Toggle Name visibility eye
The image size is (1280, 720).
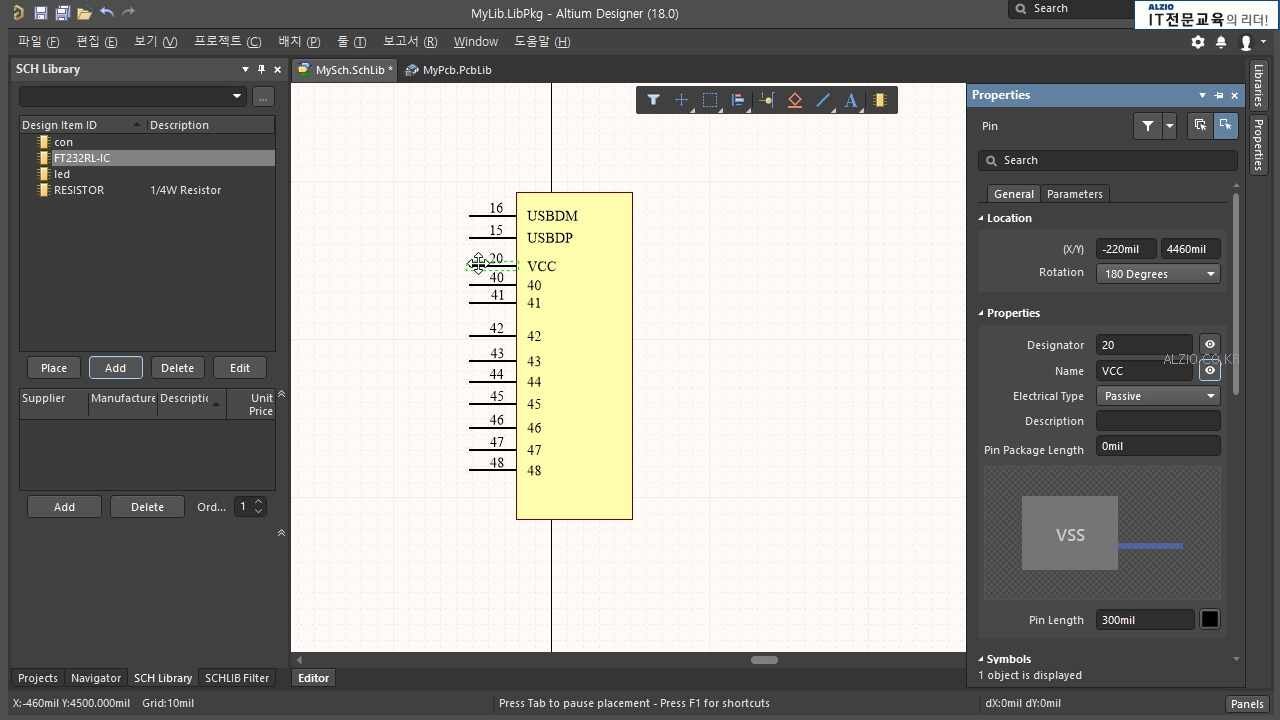[x=1209, y=370]
